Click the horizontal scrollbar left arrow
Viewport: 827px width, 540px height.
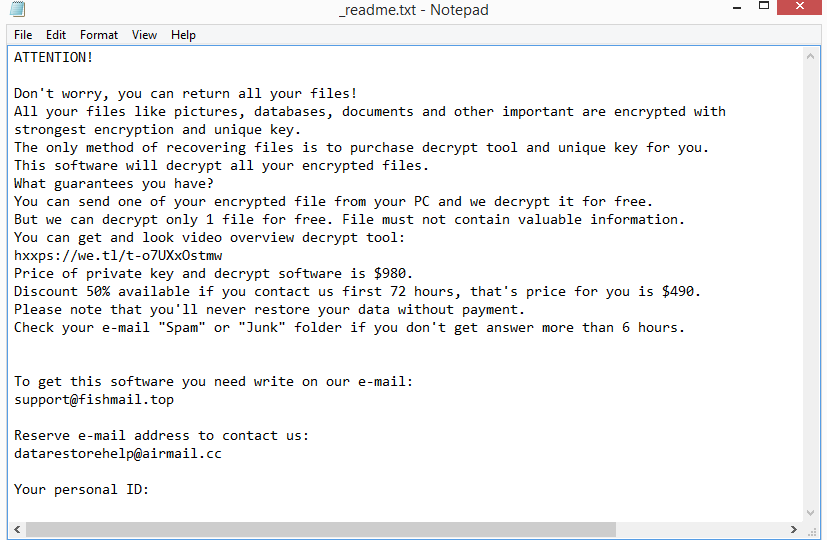[15, 530]
